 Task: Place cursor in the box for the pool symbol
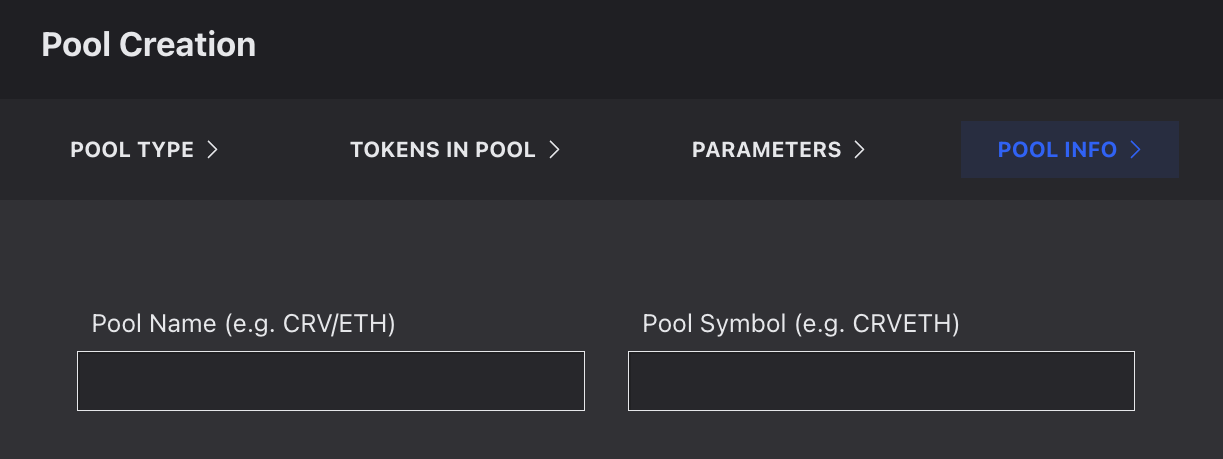pyautogui.click(x=881, y=380)
